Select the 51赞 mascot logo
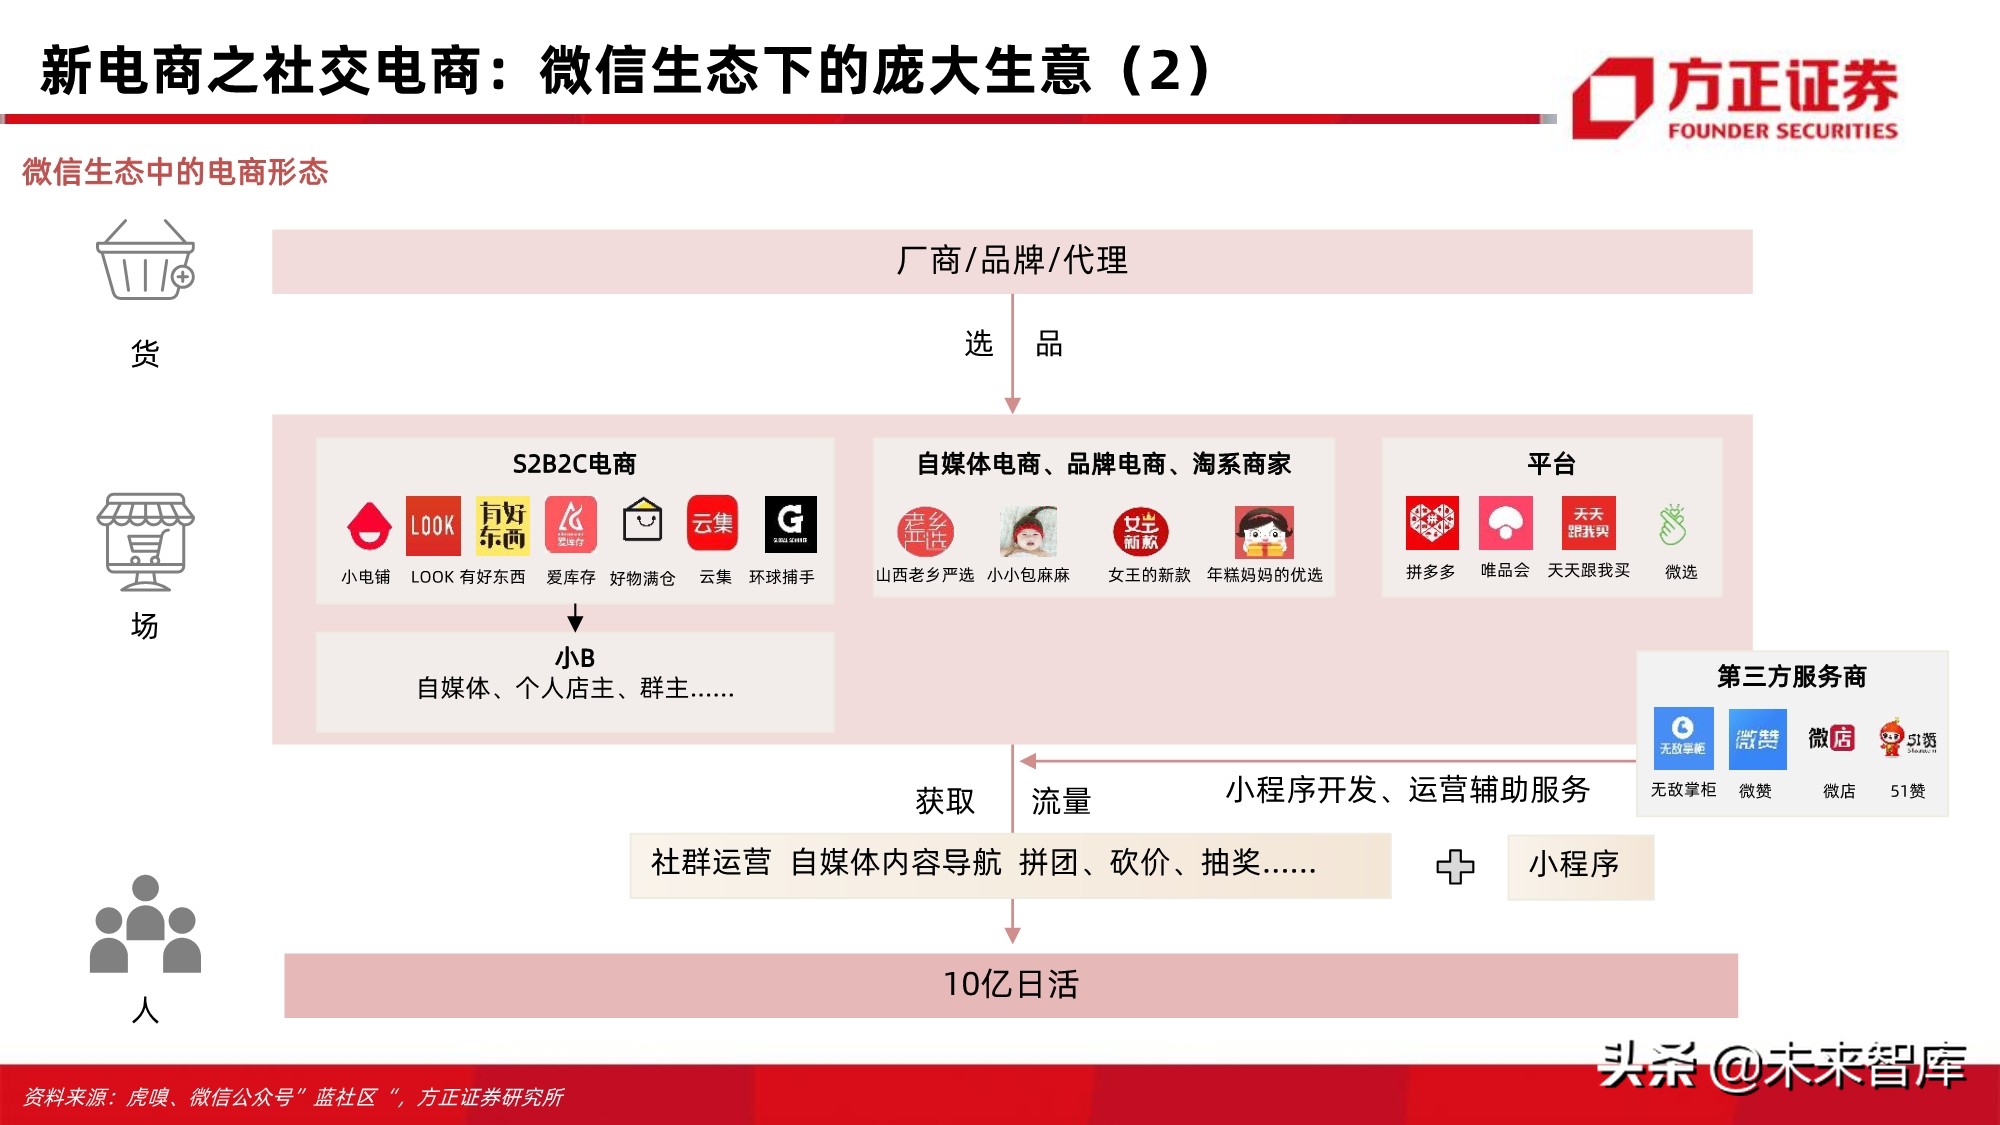This screenshot has height=1125, width=2000. [x=1907, y=738]
